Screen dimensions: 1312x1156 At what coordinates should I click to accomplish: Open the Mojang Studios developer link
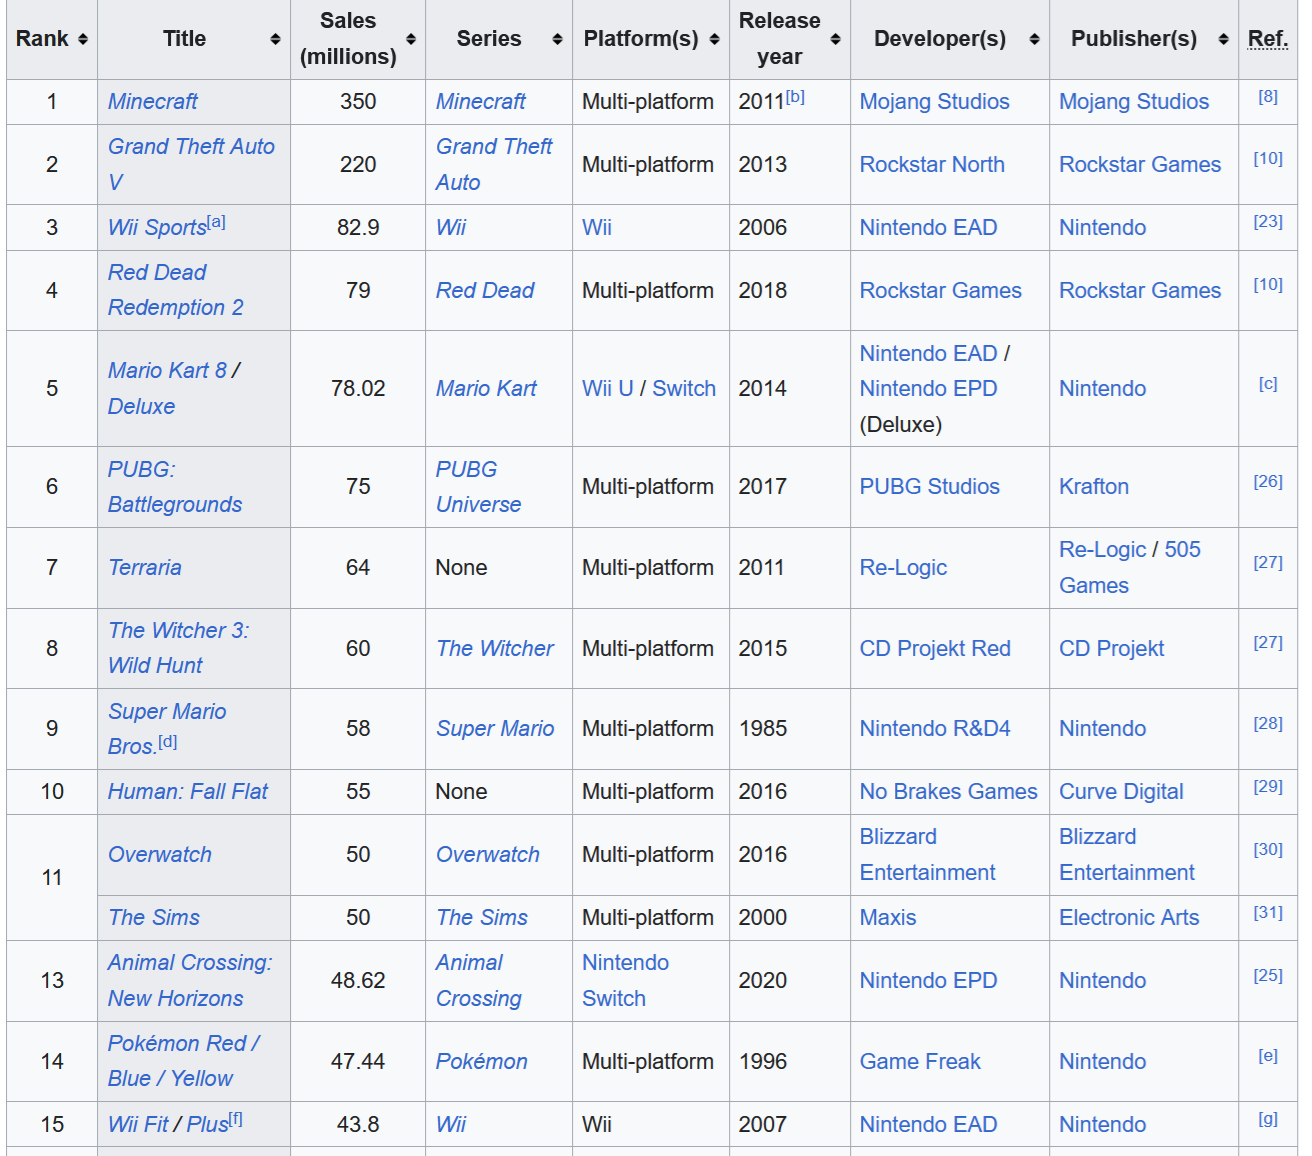click(x=935, y=102)
